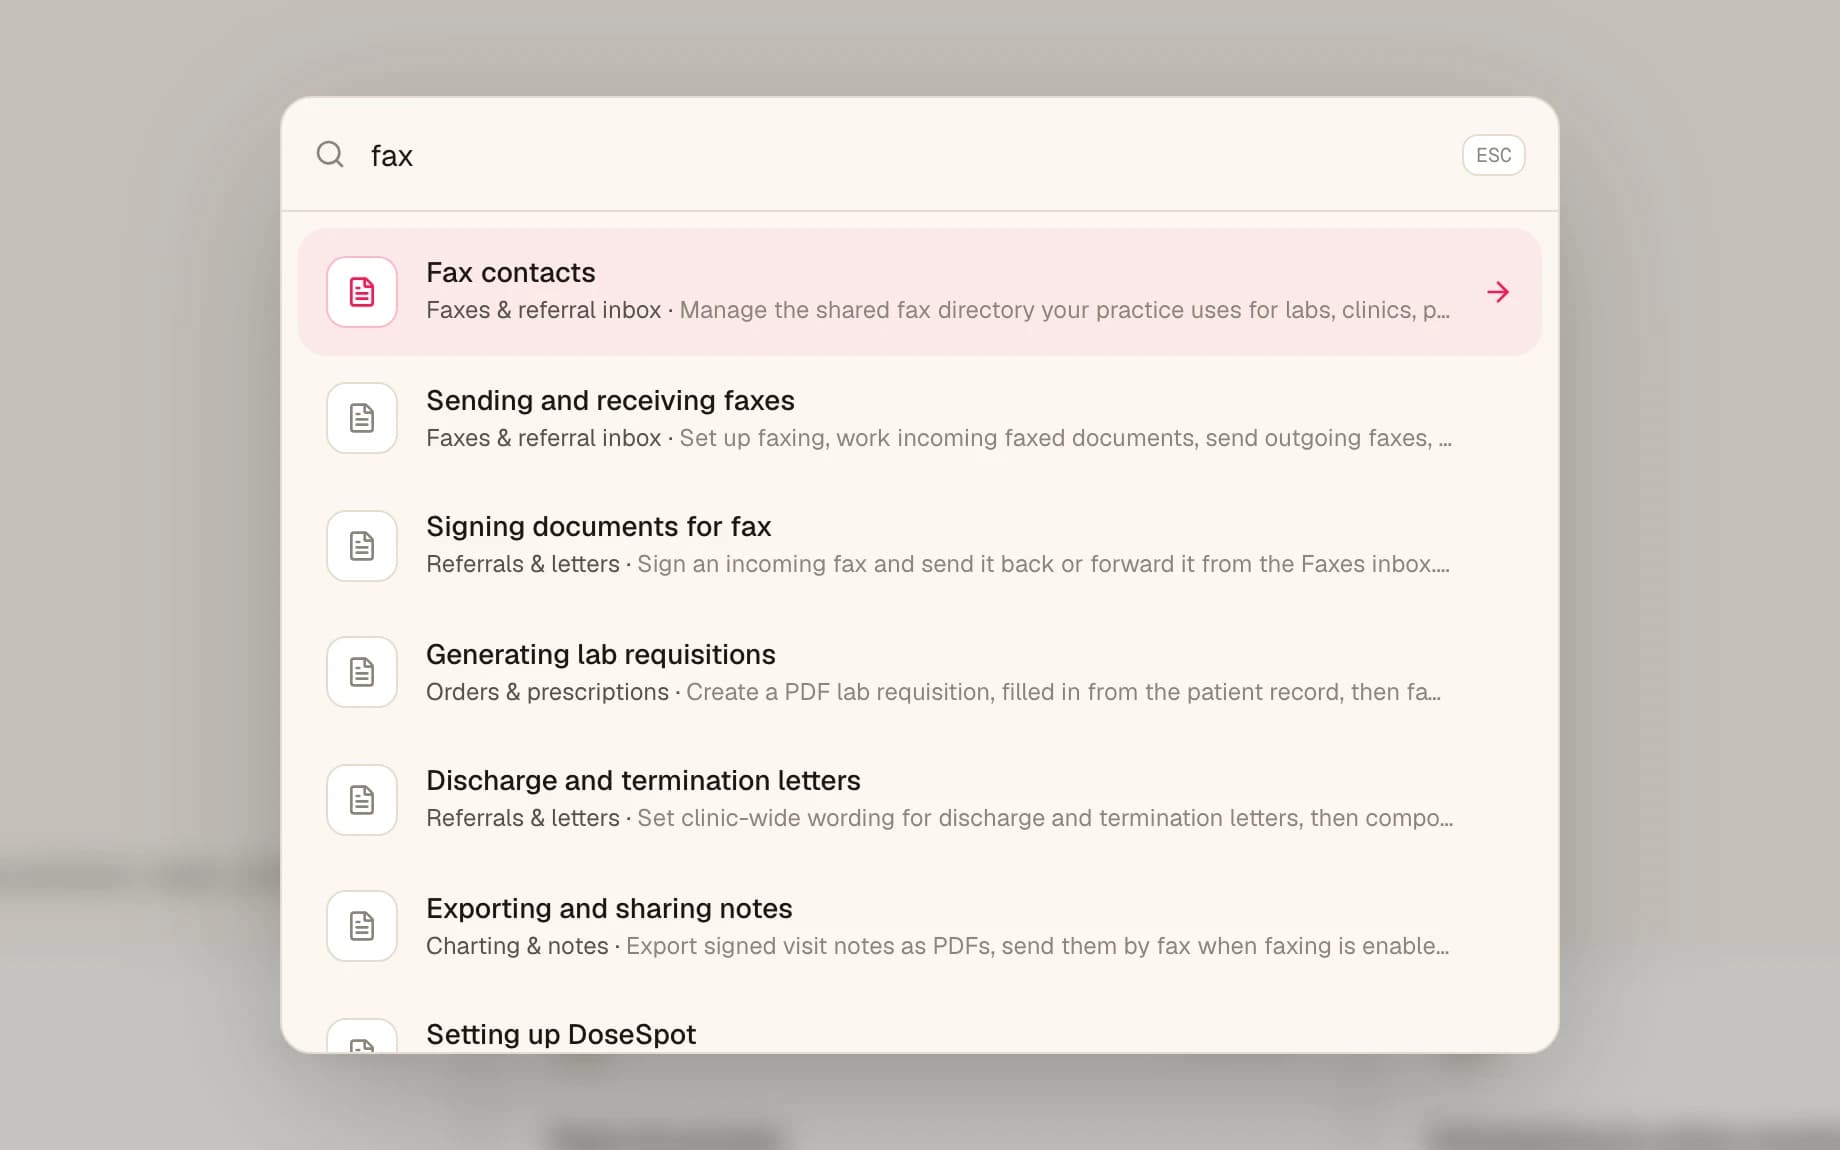Click "Referrals & letters" label under Signing documents
Screen dimensions: 1840x1150
click(523, 564)
